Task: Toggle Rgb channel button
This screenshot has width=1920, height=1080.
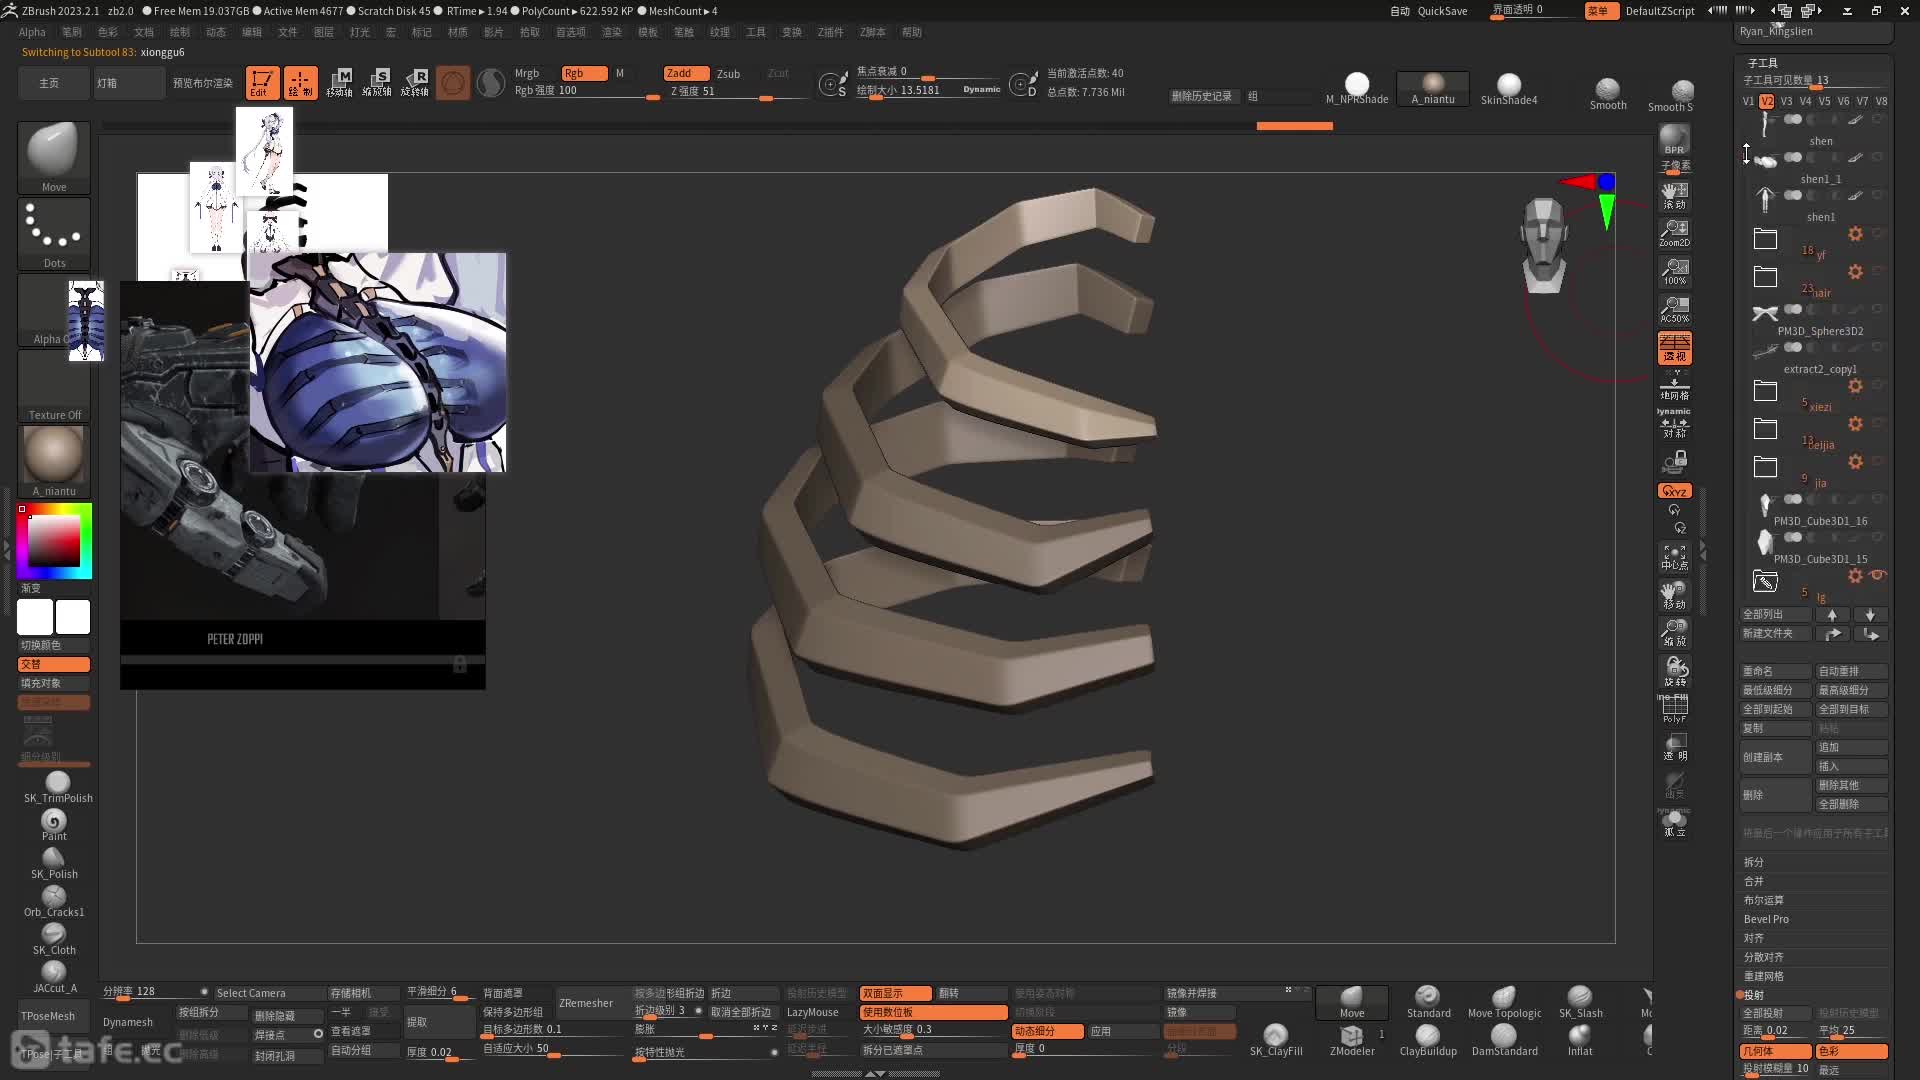Action: 584,73
